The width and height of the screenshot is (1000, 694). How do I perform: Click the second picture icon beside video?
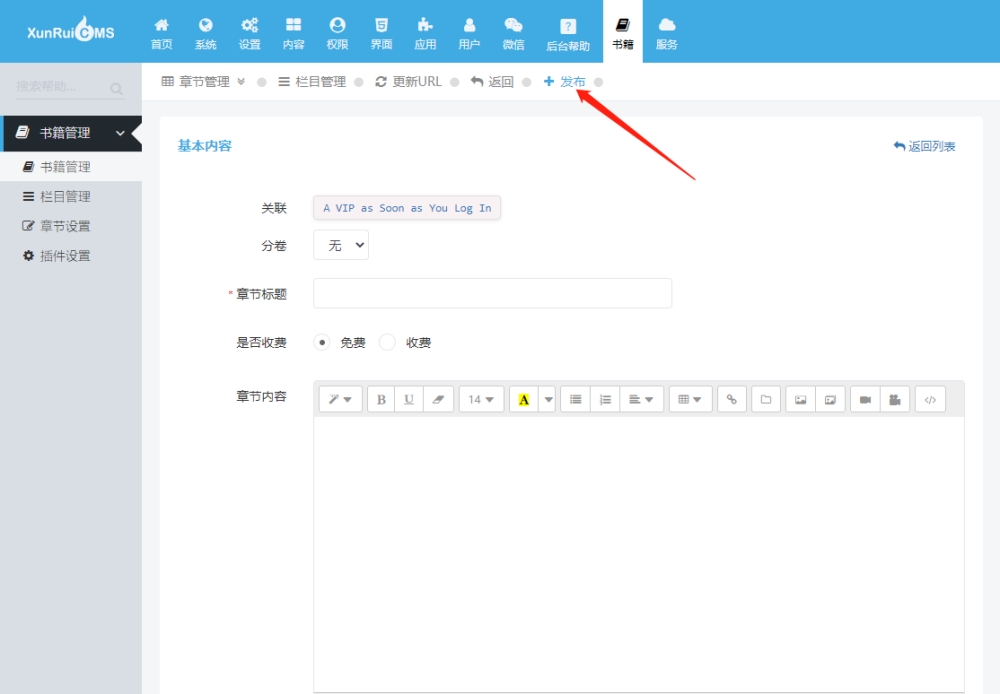coord(830,399)
